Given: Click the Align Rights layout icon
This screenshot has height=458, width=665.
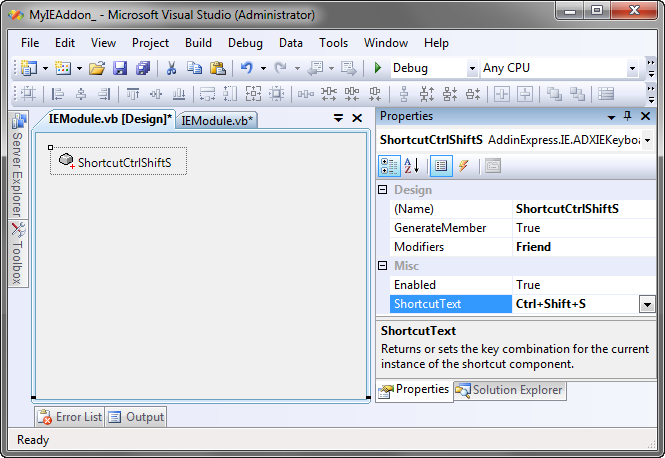Looking at the screenshot, I should tap(104, 94).
